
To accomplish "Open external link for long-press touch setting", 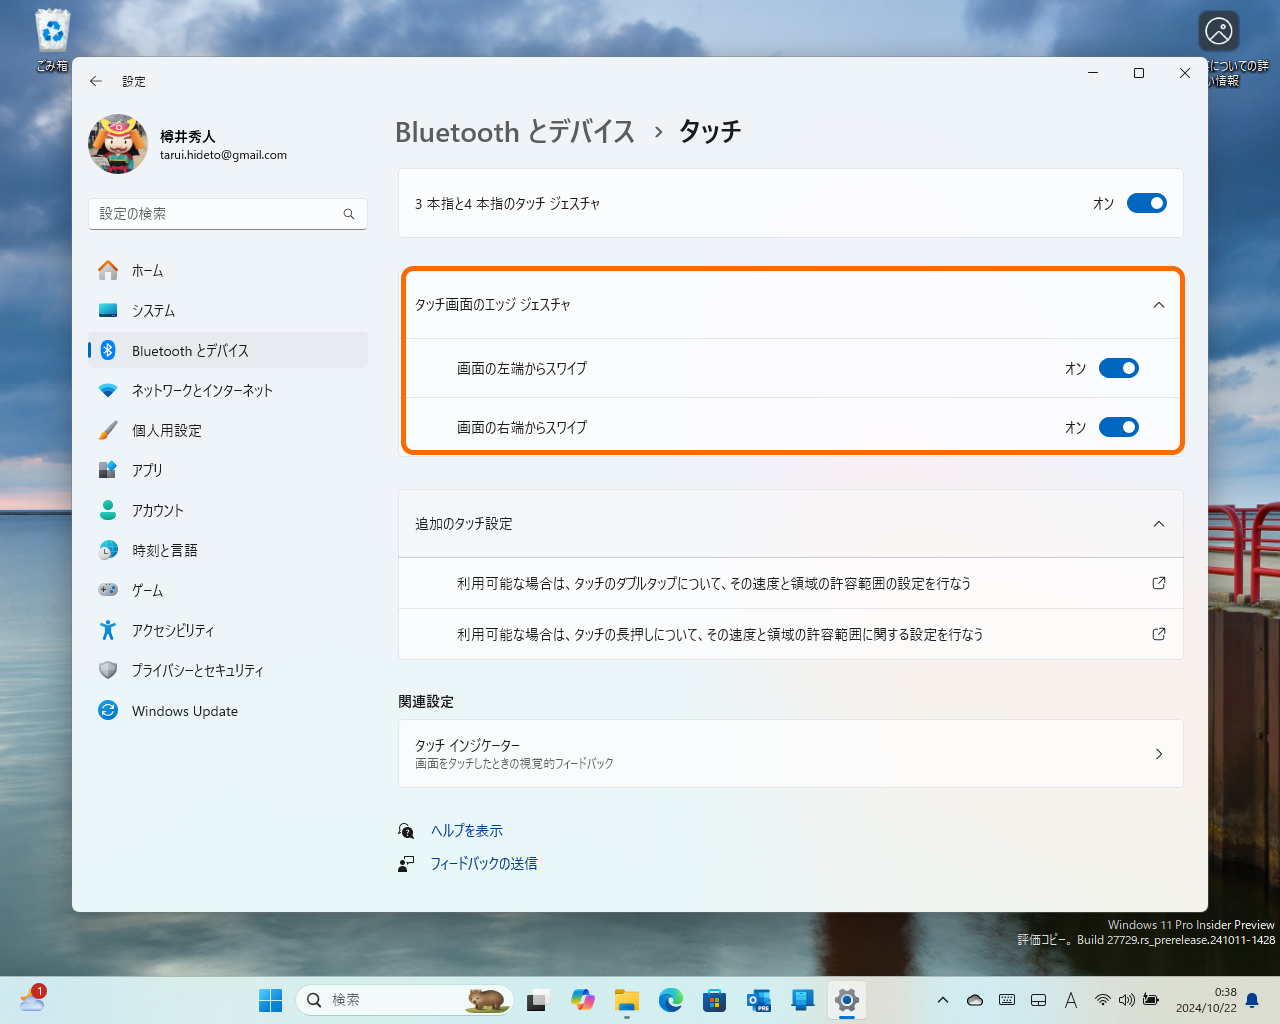I will point(1158,634).
